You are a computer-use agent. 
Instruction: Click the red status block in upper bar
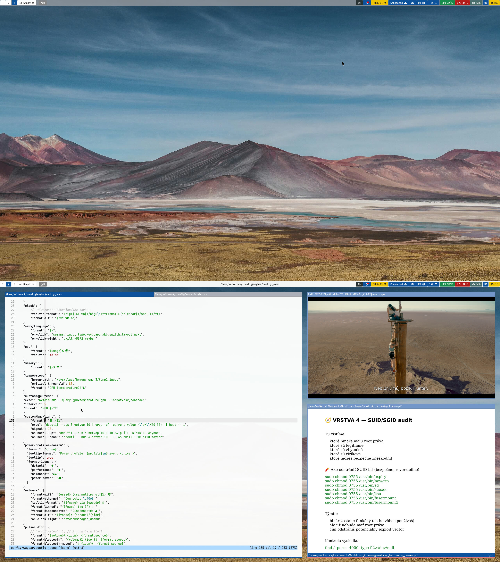pos(462,3)
